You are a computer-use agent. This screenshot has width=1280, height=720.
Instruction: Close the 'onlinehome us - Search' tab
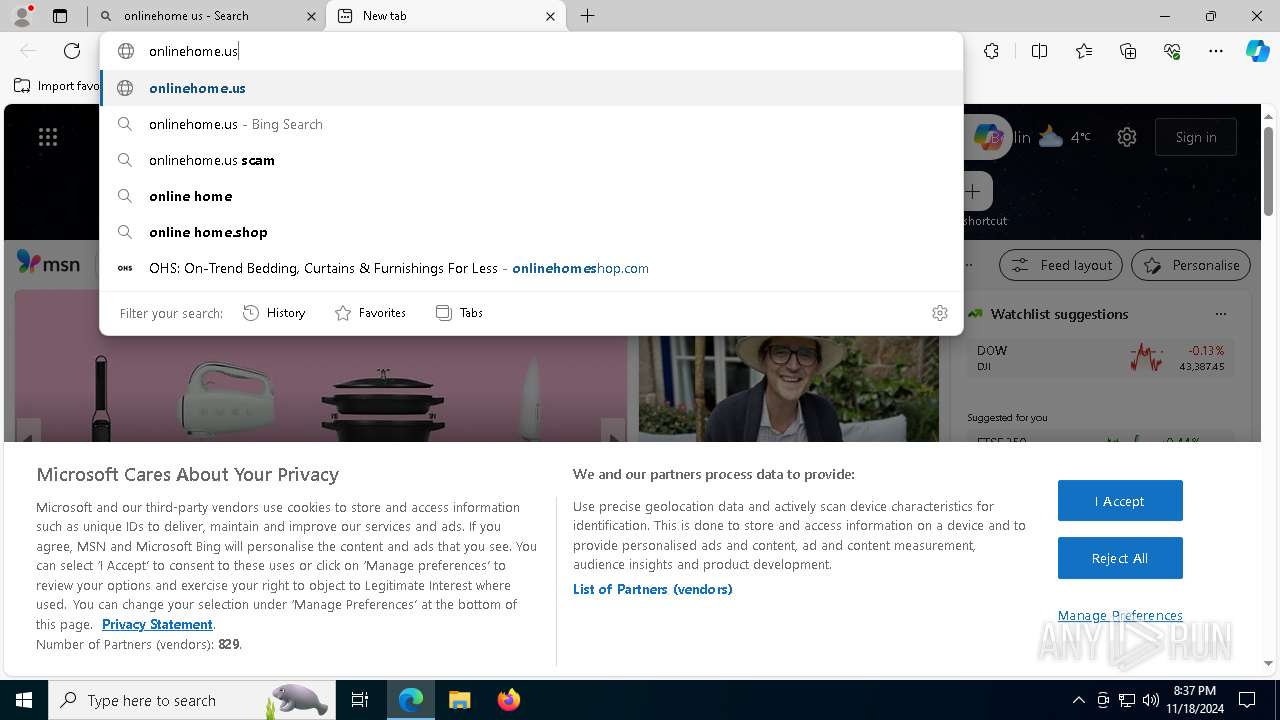click(x=311, y=16)
